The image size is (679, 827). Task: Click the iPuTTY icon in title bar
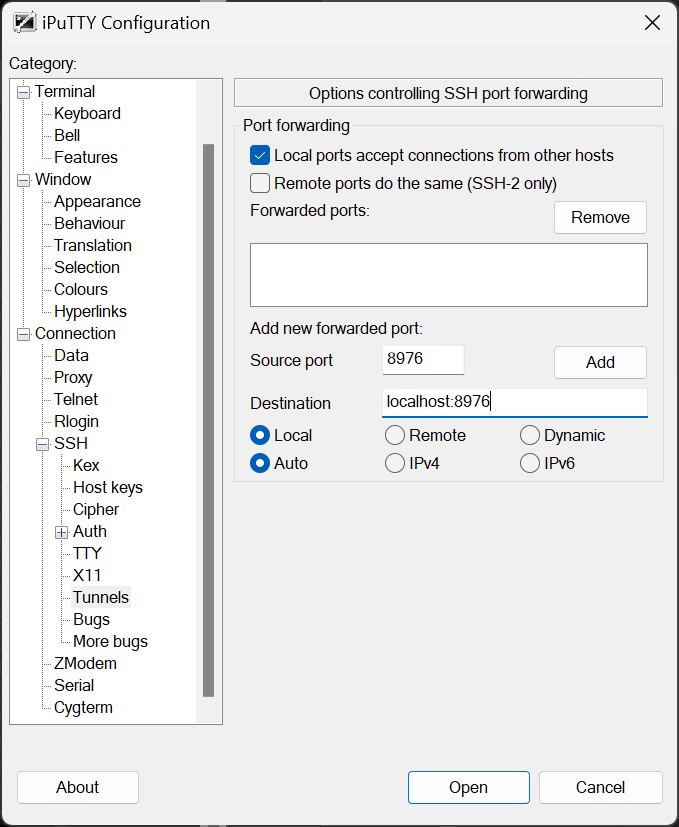24,23
